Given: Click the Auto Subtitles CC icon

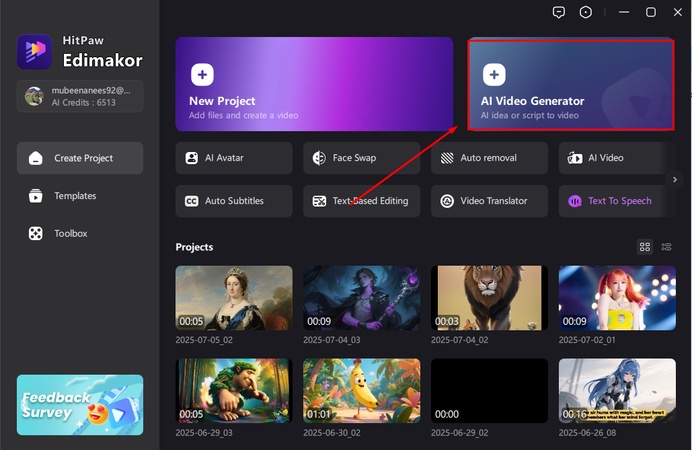Looking at the screenshot, I should [192, 201].
